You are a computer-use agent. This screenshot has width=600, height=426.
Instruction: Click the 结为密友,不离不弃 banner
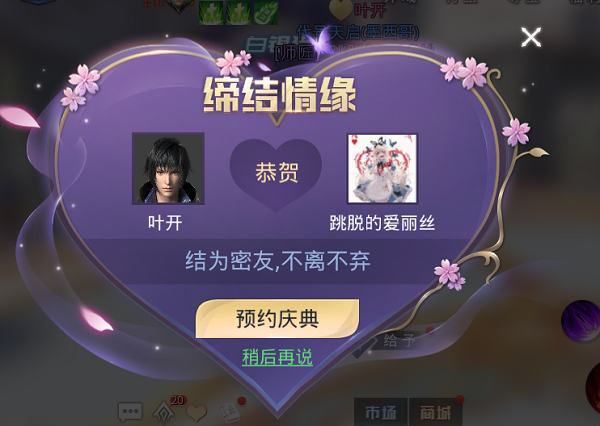tap(278, 261)
